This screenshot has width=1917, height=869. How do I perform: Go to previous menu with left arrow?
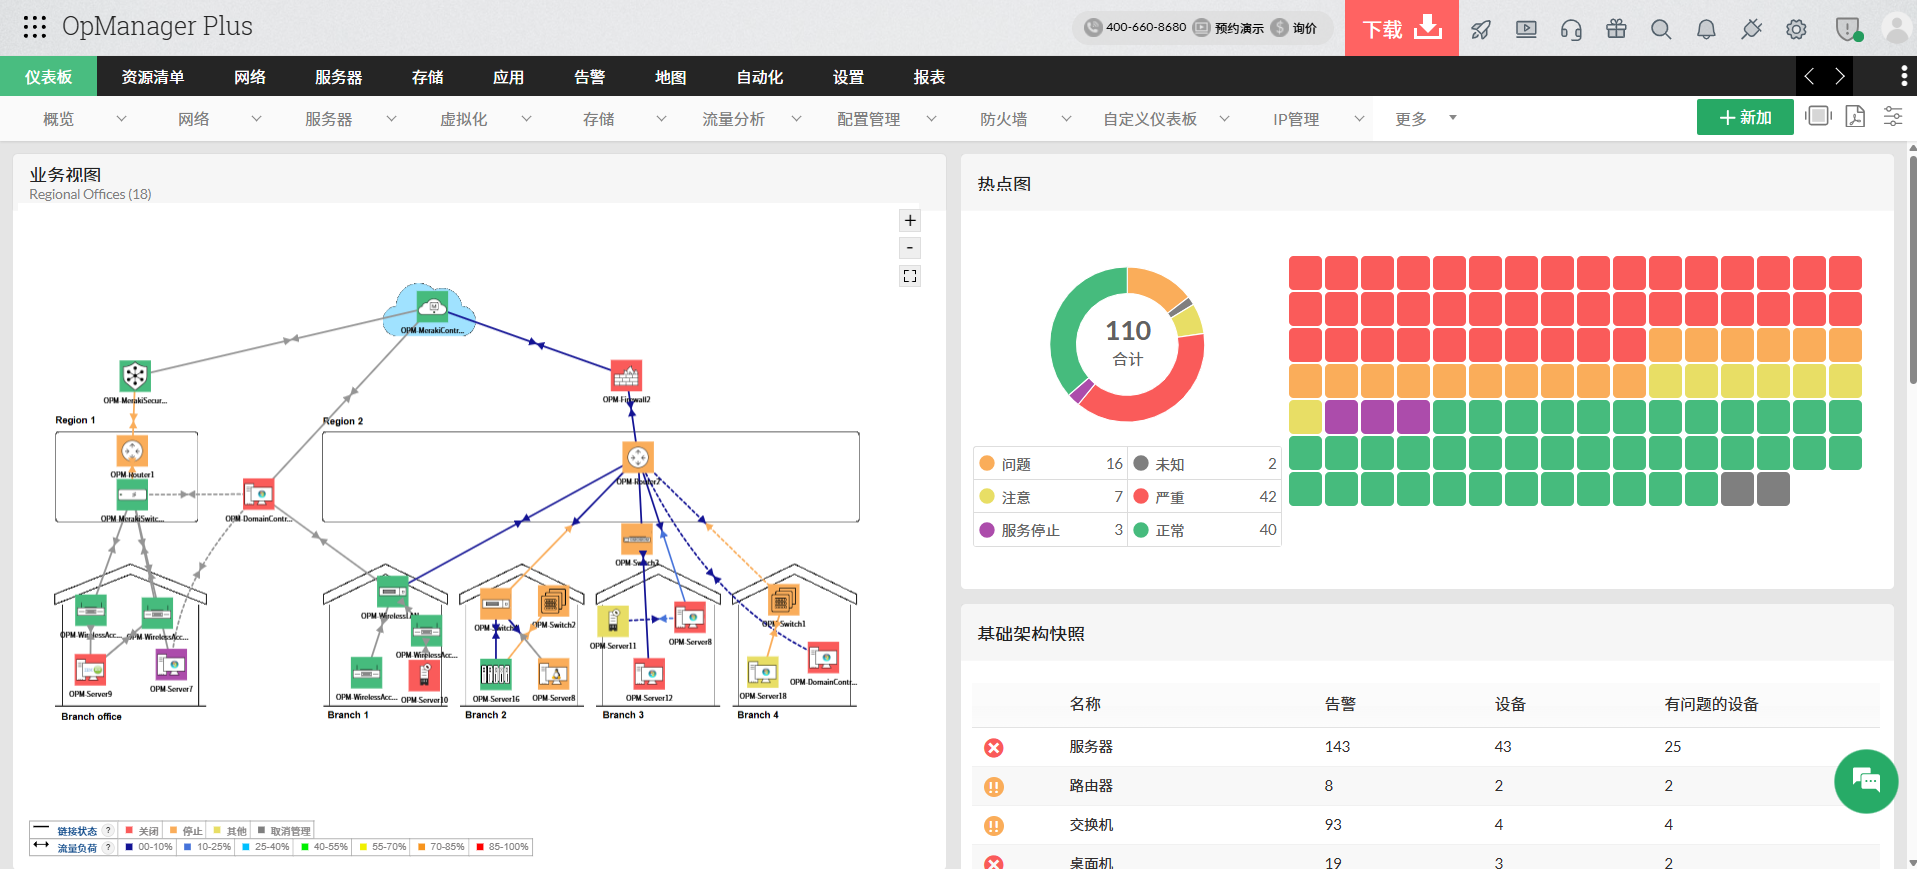(x=1809, y=76)
